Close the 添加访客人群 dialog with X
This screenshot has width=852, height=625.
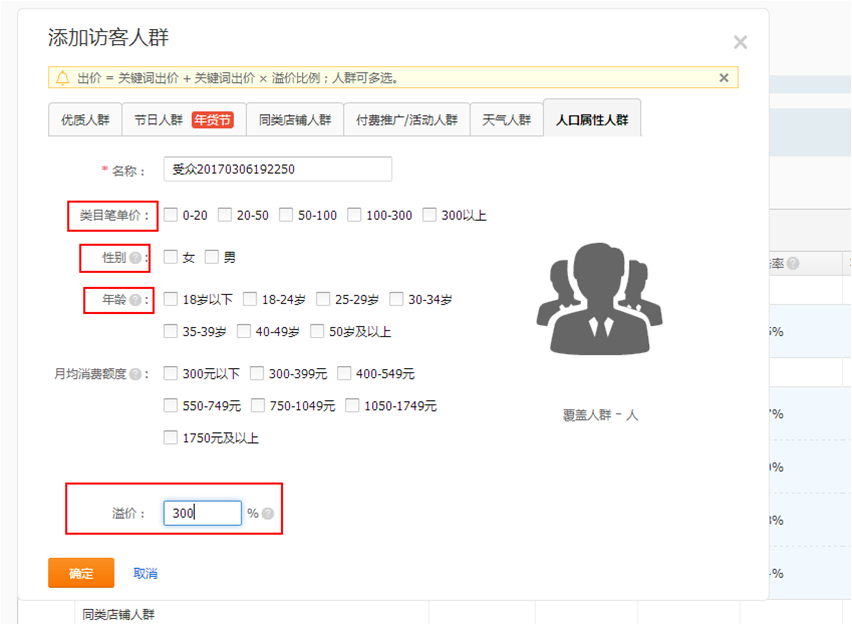pos(740,42)
